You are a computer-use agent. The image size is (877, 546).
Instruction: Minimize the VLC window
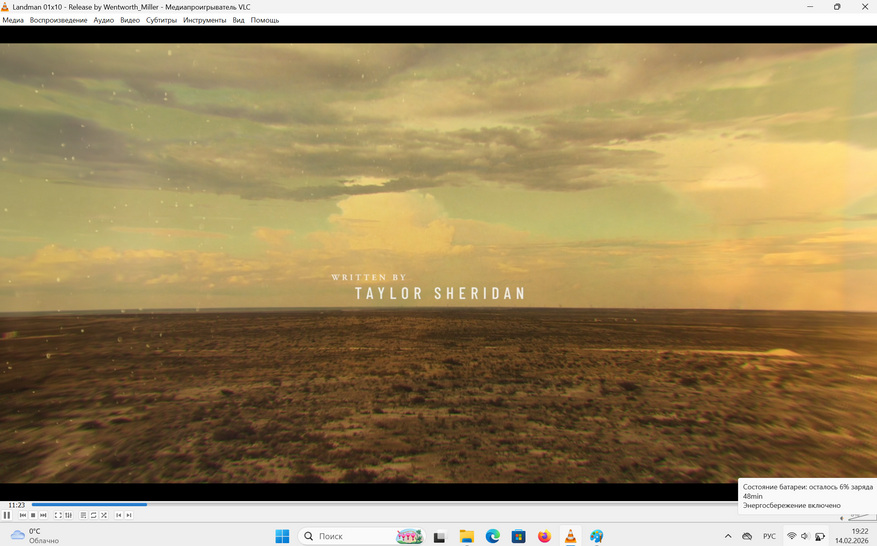pyautogui.click(x=810, y=7)
